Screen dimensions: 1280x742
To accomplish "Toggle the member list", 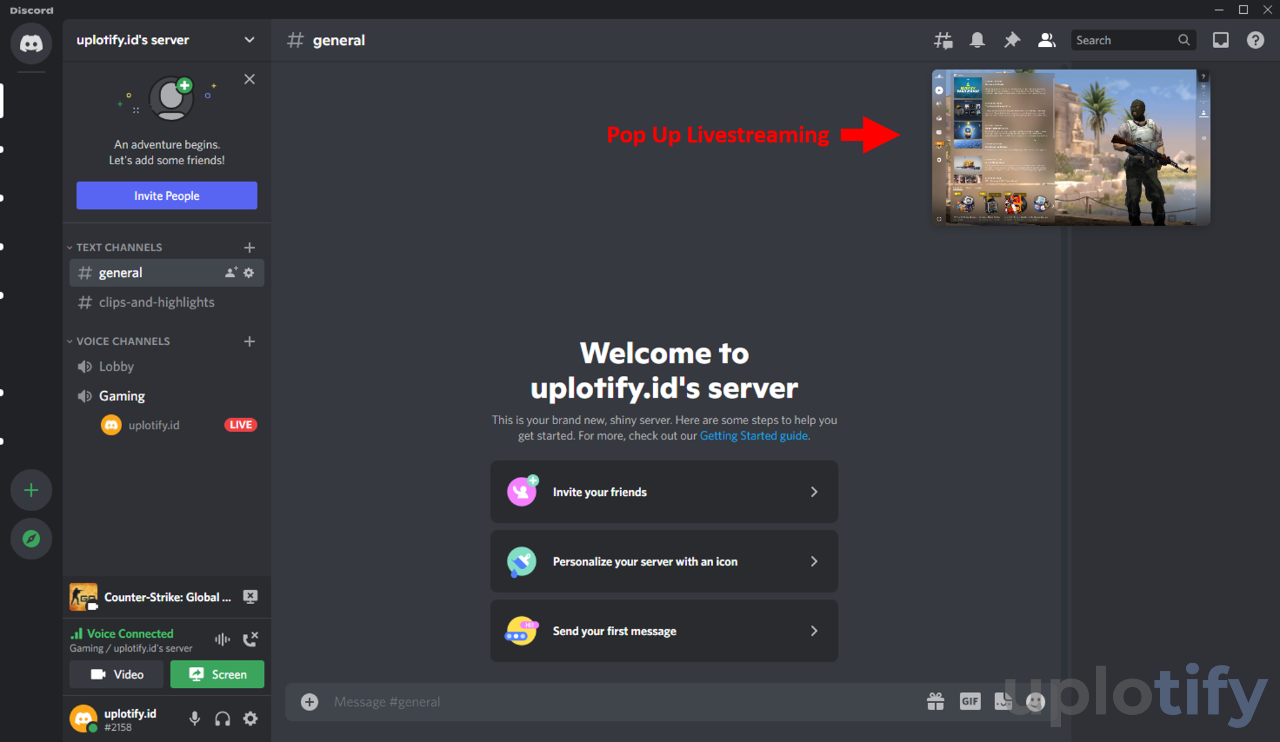I will pos(1046,40).
